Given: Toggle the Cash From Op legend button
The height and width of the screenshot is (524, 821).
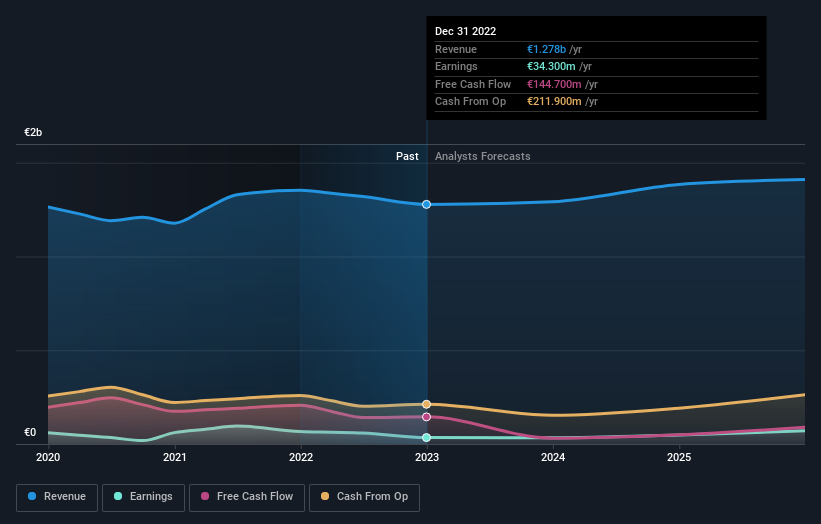Looking at the screenshot, I should [x=364, y=497].
